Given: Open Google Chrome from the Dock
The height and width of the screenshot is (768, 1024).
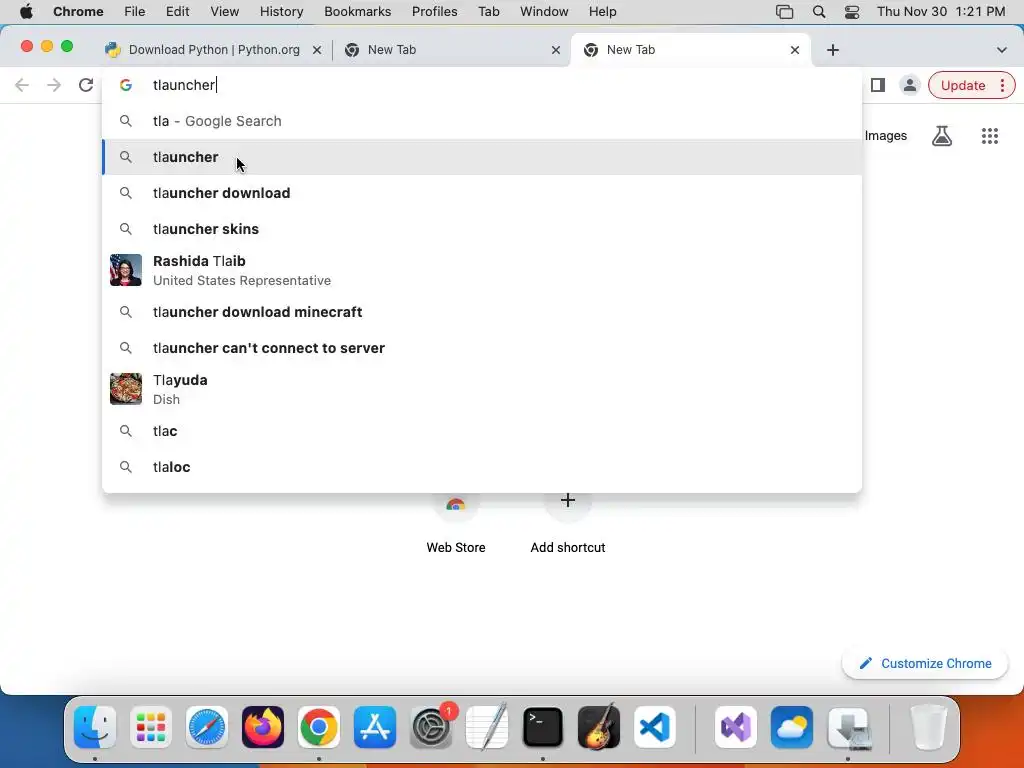Looking at the screenshot, I should tap(319, 727).
